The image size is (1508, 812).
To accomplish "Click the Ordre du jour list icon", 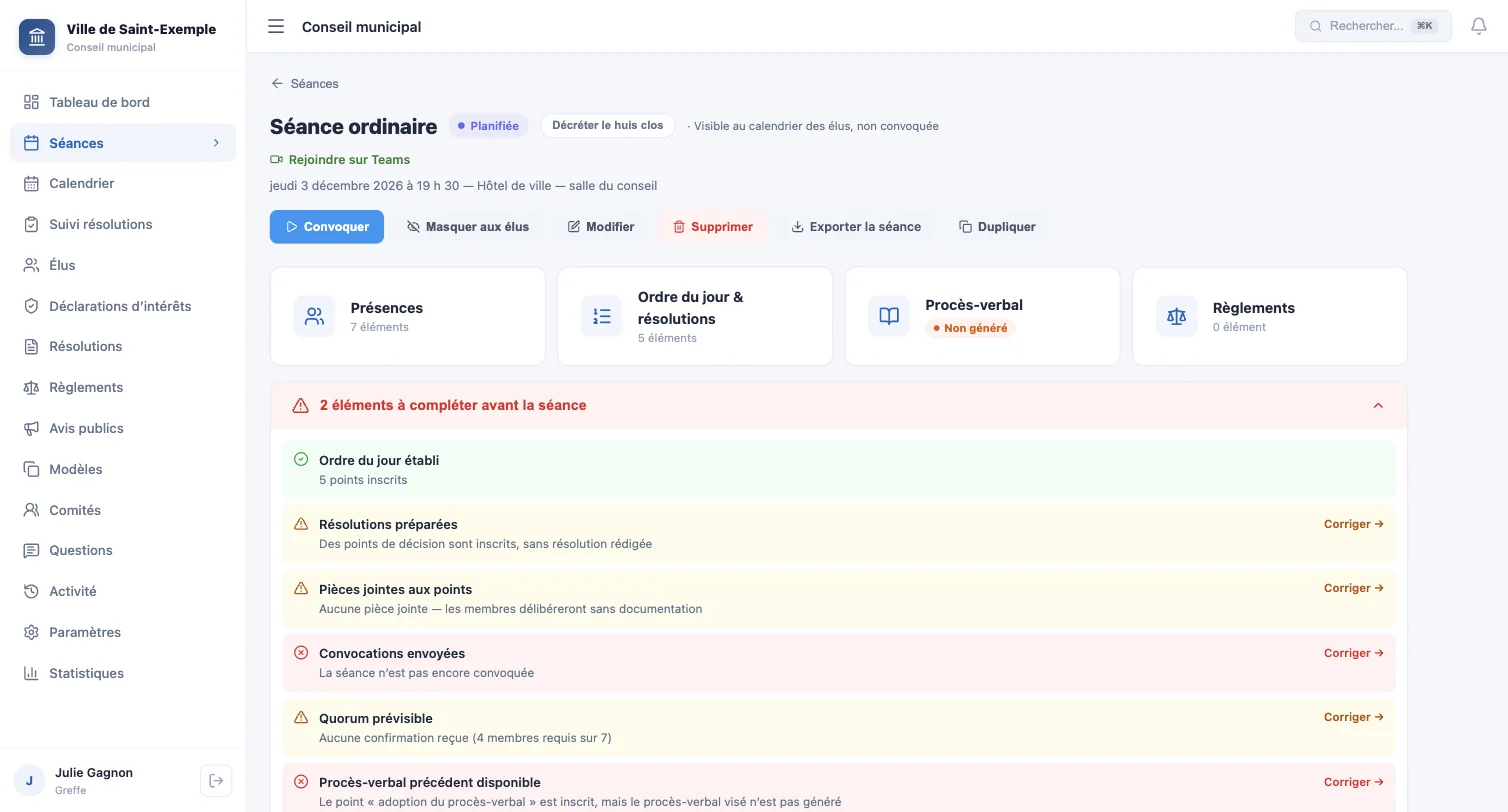I will [602, 316].
